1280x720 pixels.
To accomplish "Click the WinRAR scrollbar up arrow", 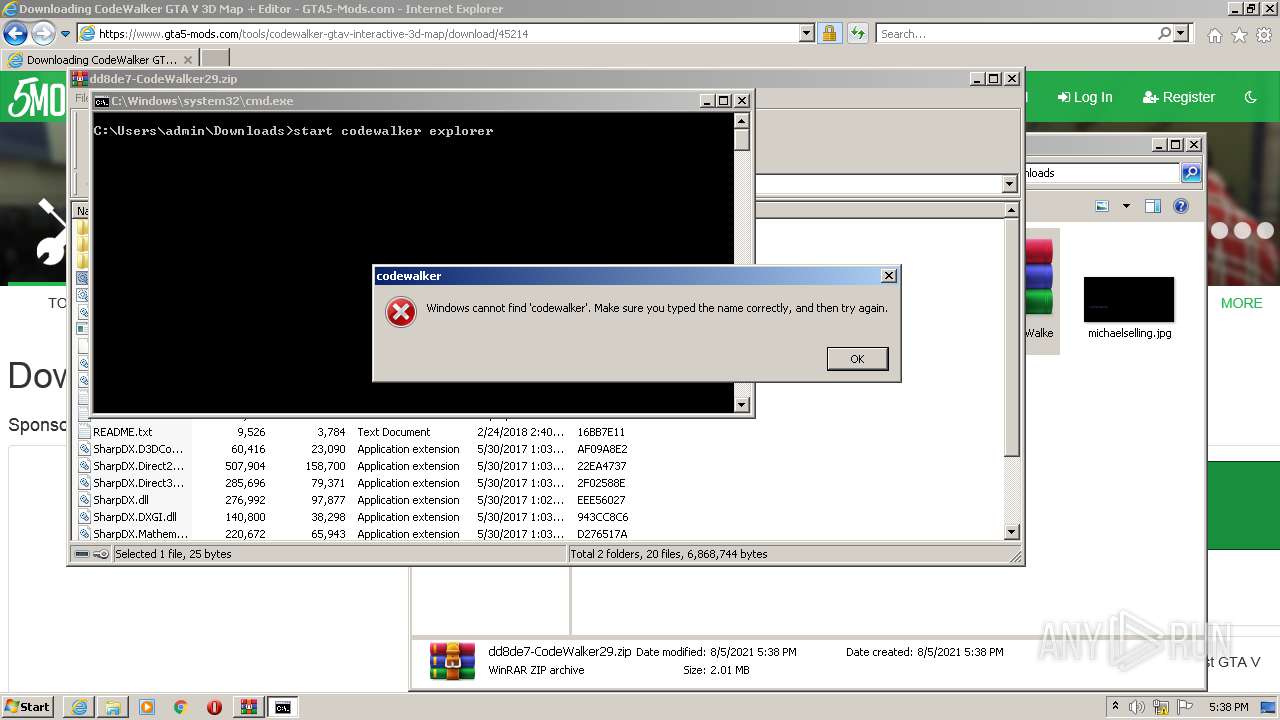I will click(1011, 210).
